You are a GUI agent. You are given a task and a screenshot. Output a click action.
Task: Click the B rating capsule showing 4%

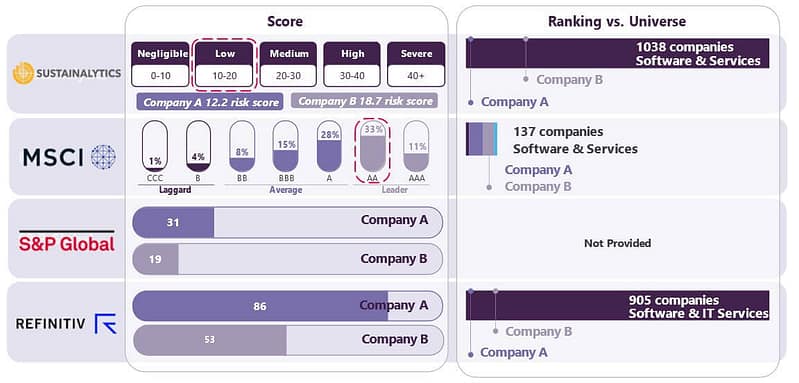tap(198, 146)
